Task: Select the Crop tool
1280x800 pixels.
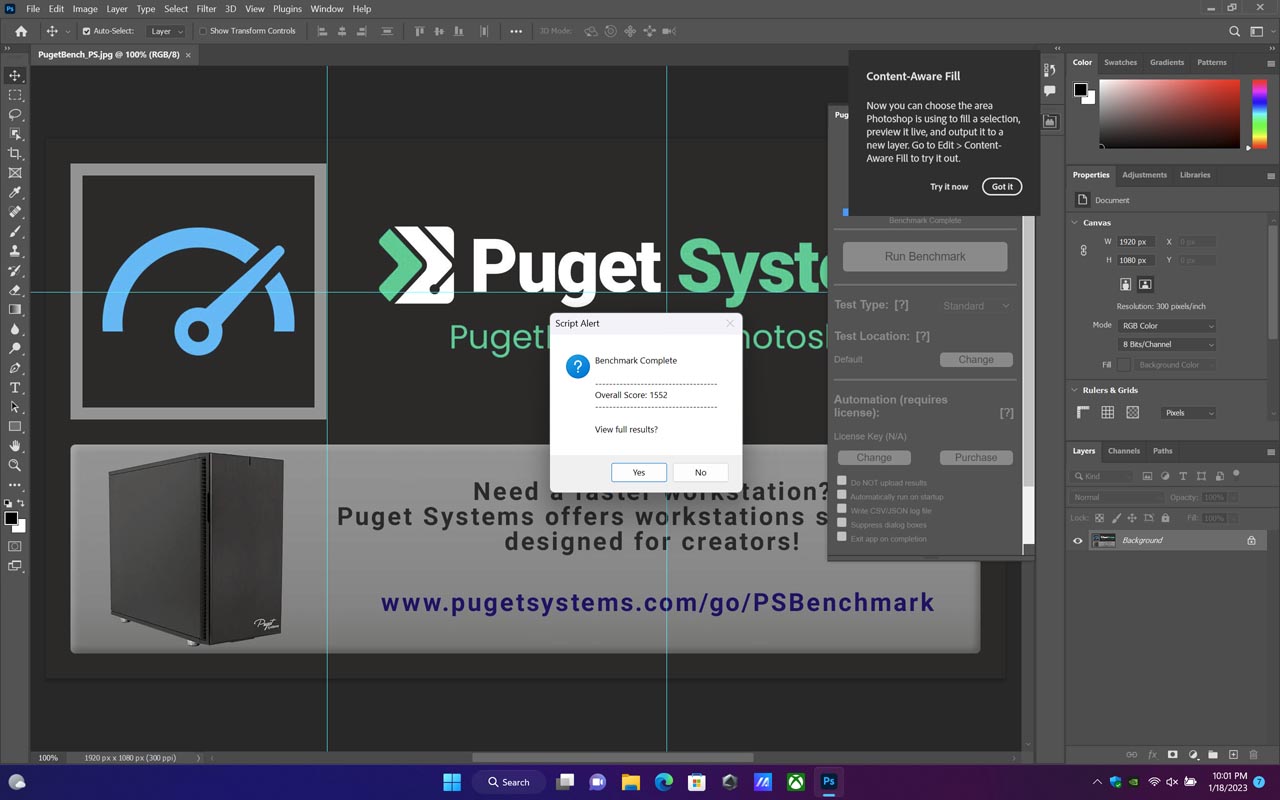Action: (15, 154)
